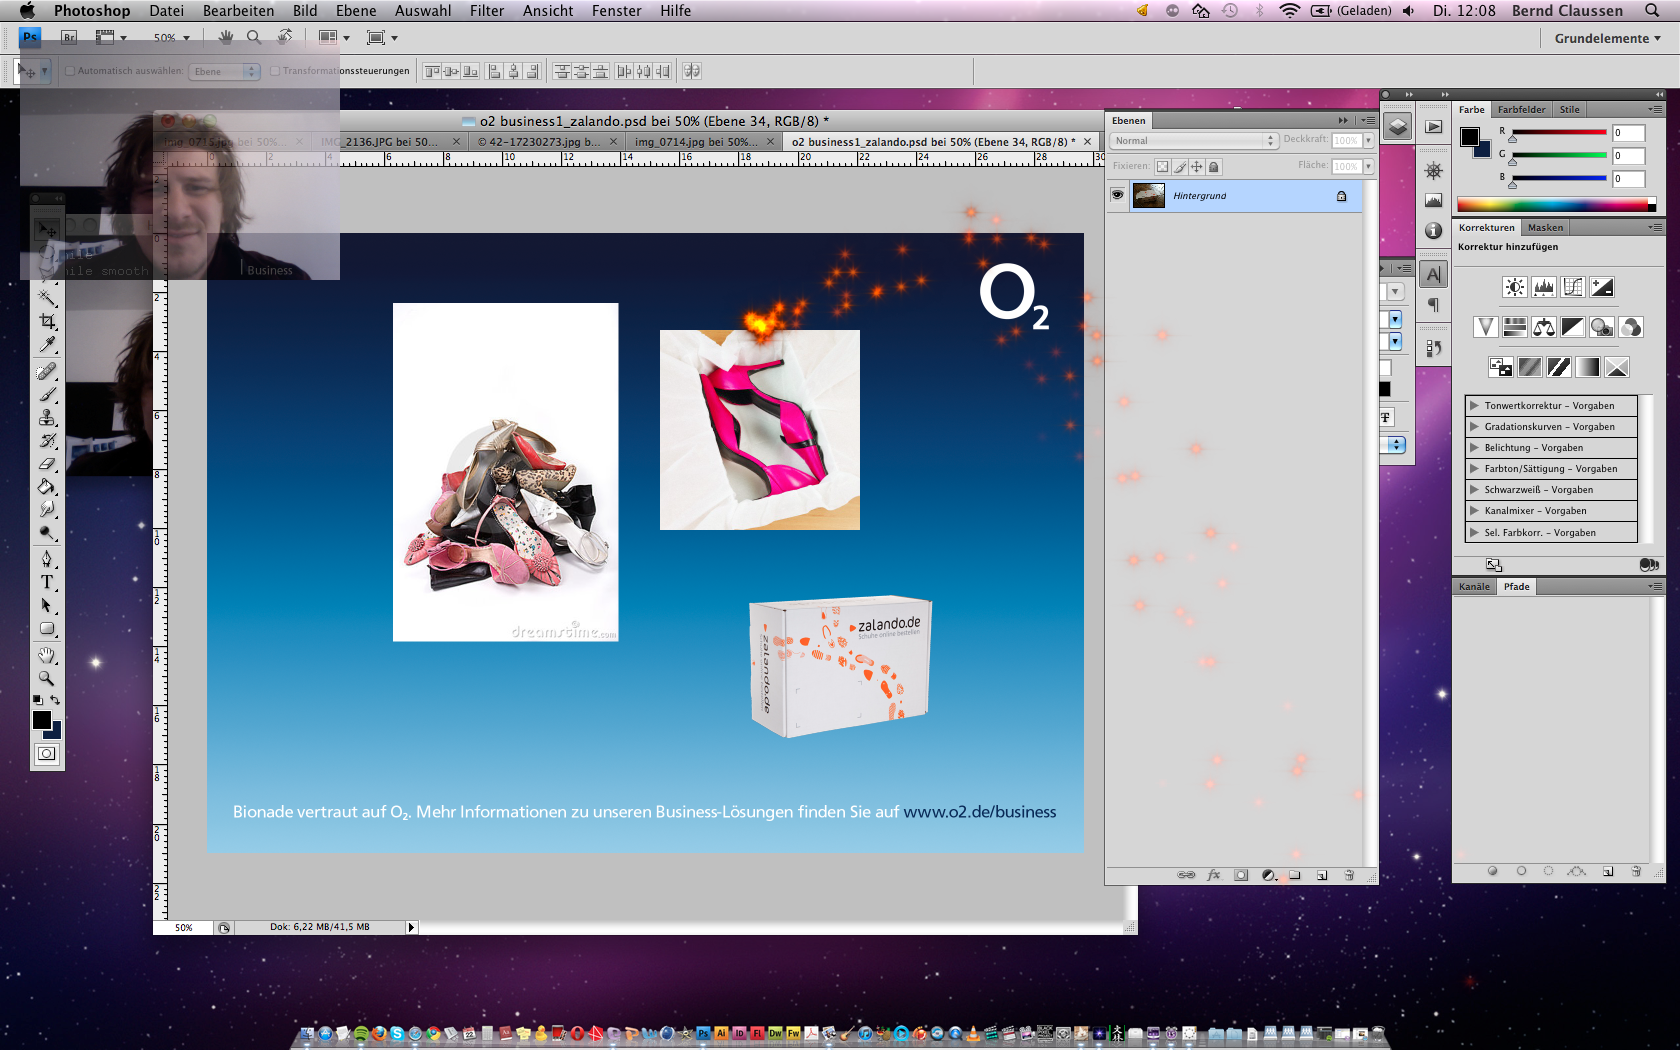Click the foreground color swatch in toolbox
This screenshot has height=1050, width=1680.
point(42,720)
